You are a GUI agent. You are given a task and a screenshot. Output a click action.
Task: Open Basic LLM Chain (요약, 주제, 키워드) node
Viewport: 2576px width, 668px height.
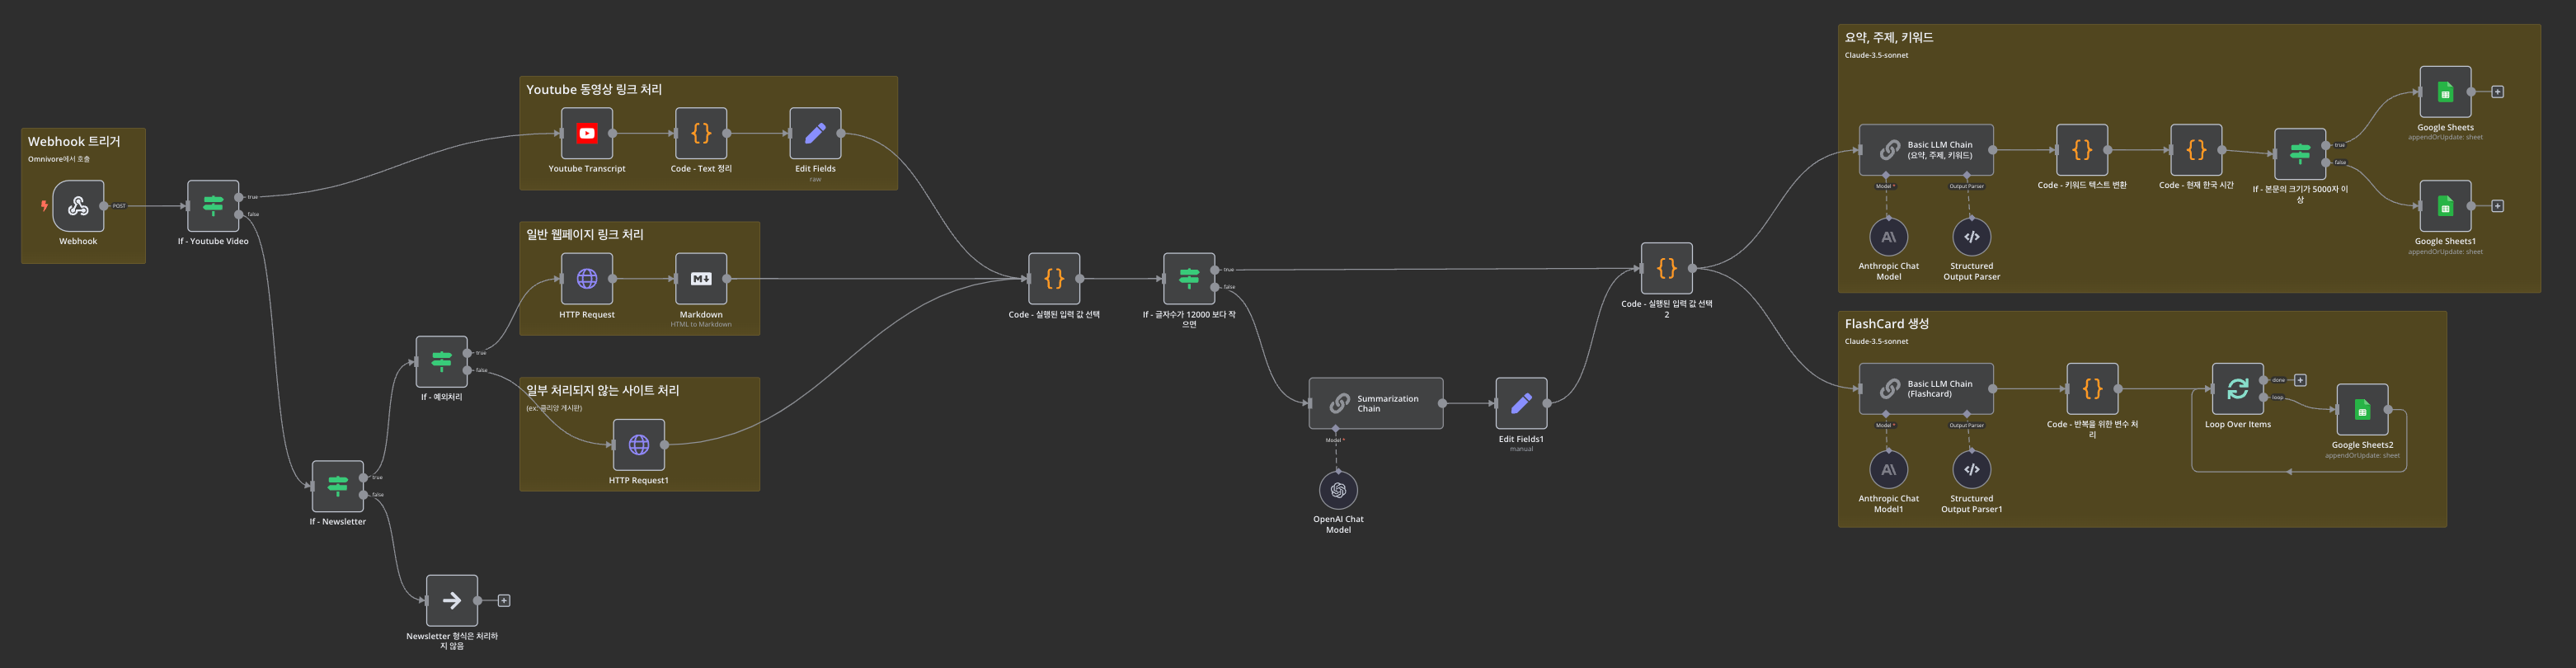point(1926,150)
